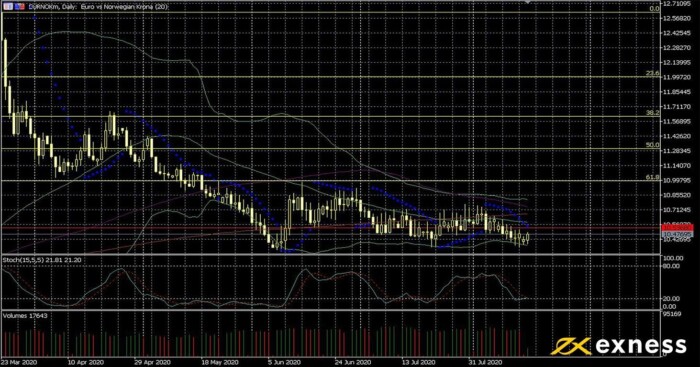Click the 12.71095 top price axis label
Screen dimensions: 700x367
[677, 4]
